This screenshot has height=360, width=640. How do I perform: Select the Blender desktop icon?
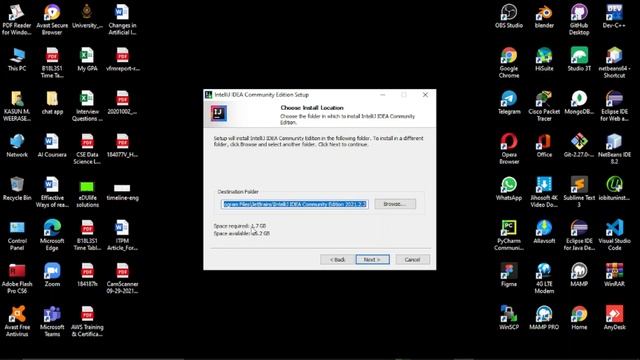(544, 16)
